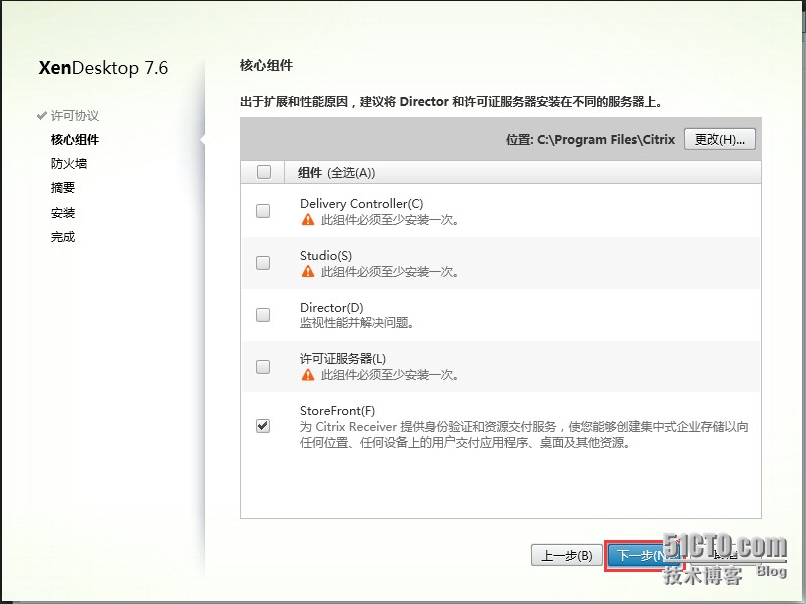Click the 监视性能并解决问题 description
This screenshot has width=806, height=604.
click(x=357, y=323)
